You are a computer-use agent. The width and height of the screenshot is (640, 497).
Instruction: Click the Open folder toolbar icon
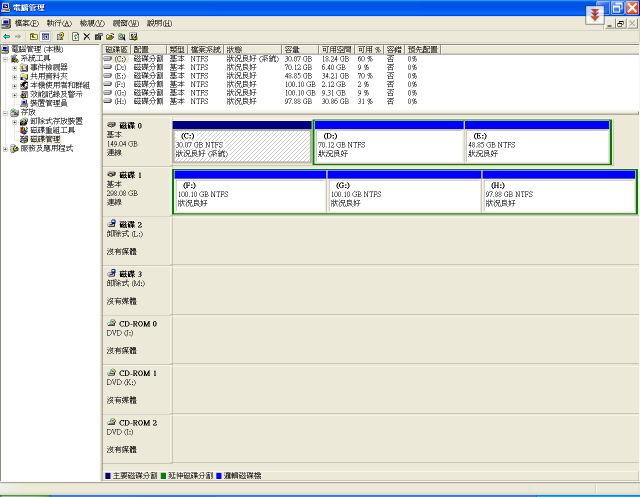tap(110, 37)
